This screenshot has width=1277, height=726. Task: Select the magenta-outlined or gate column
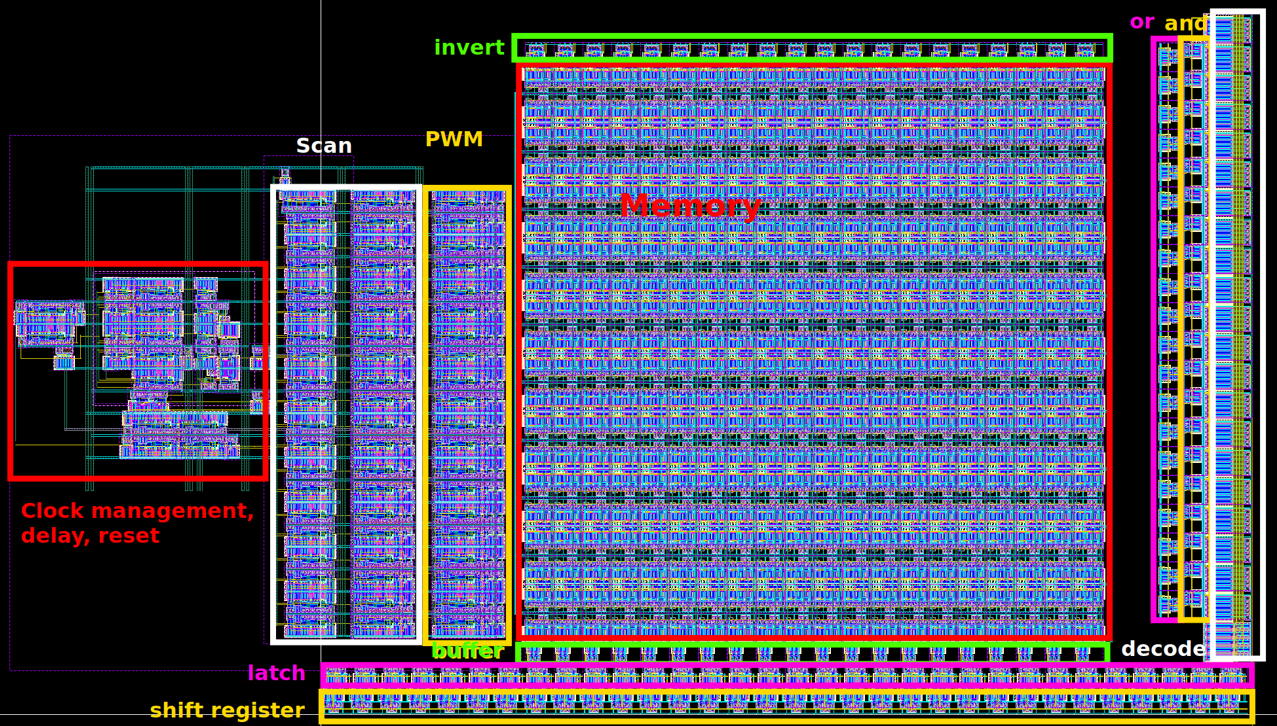pyautogui.click(x=1165, y=330)
